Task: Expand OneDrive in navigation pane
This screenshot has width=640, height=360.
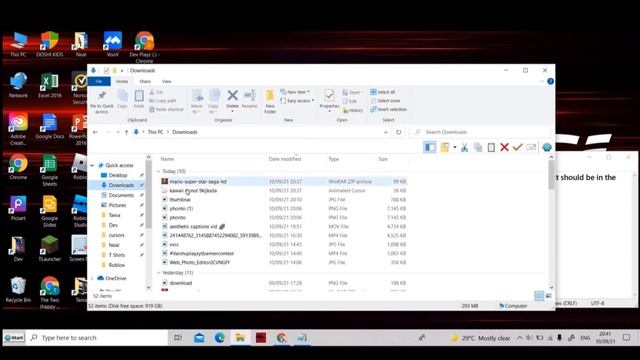Action: (92, 278)
